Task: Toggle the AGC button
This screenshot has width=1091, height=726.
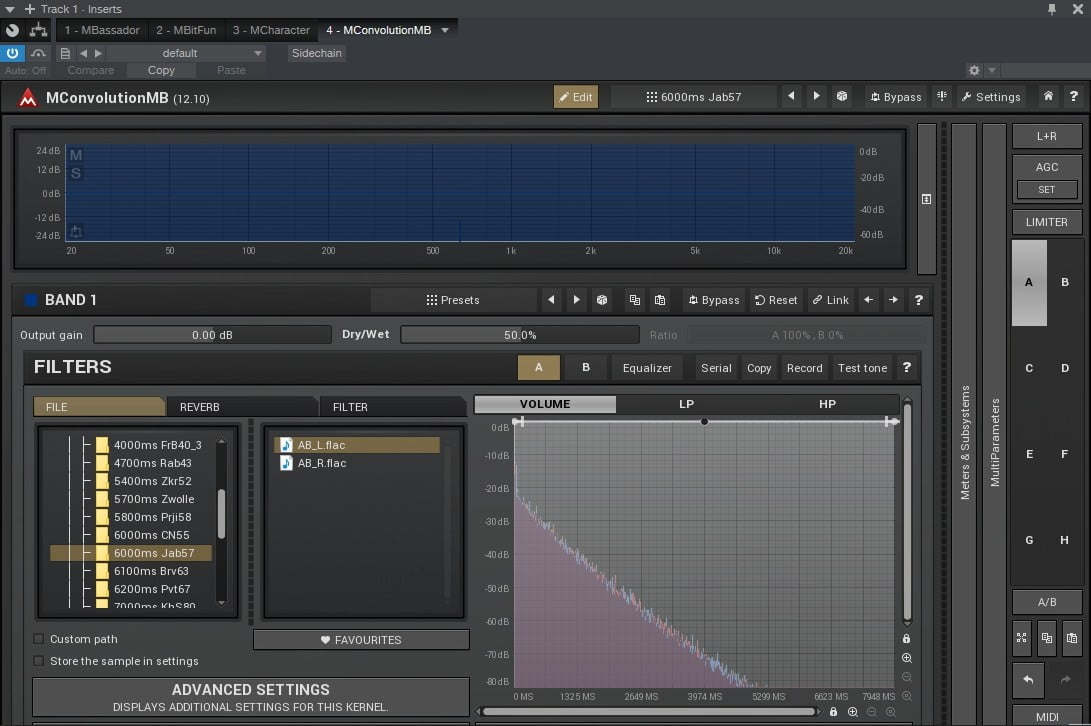Action: pos(1046,167)
